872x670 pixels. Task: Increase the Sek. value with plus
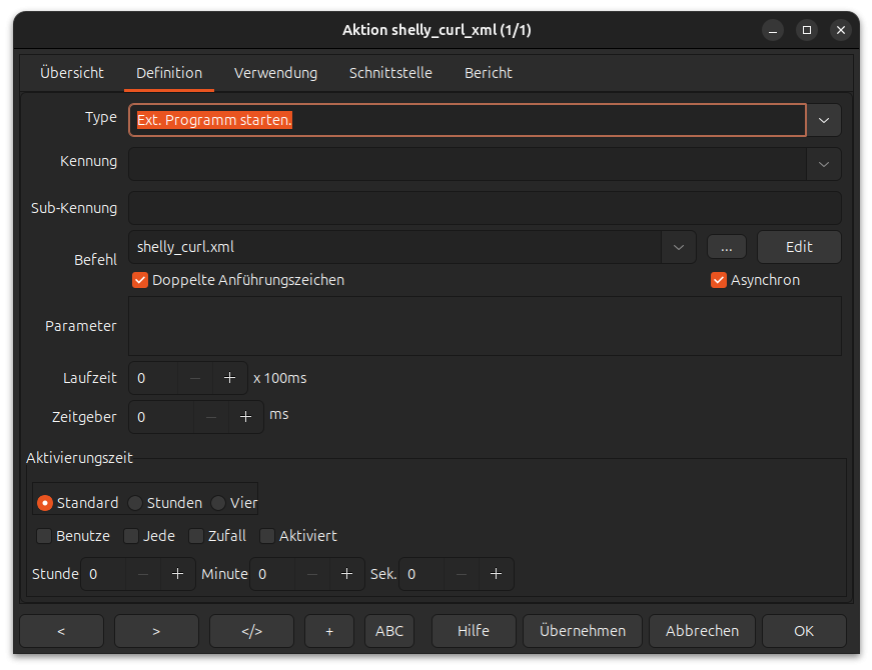coord(496,574)
